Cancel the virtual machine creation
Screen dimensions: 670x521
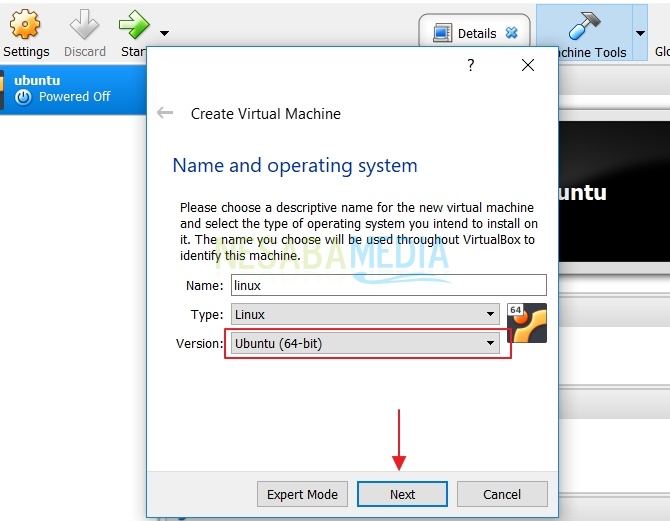click(x=502, y=494)
